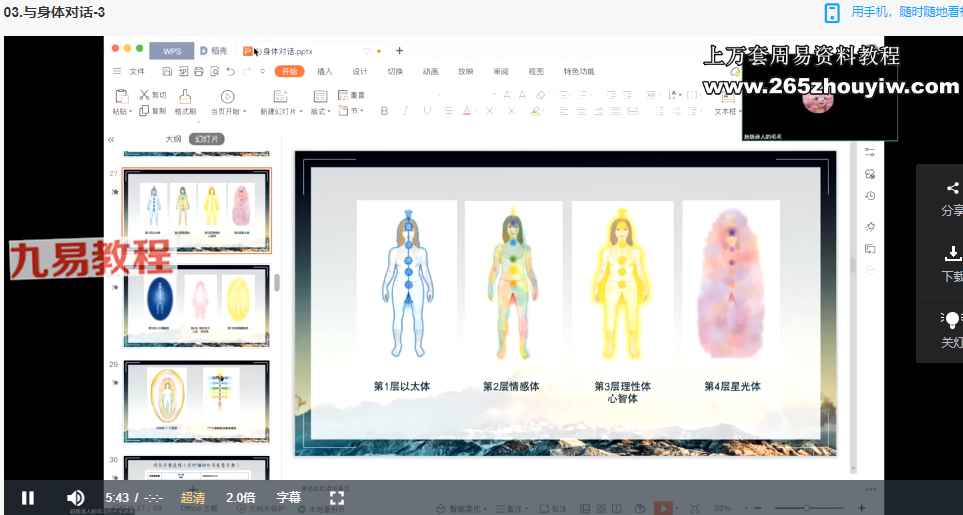The image size is (963, 515).
Task: Click the mobile phone viewing icon
Action: (831, 13)
